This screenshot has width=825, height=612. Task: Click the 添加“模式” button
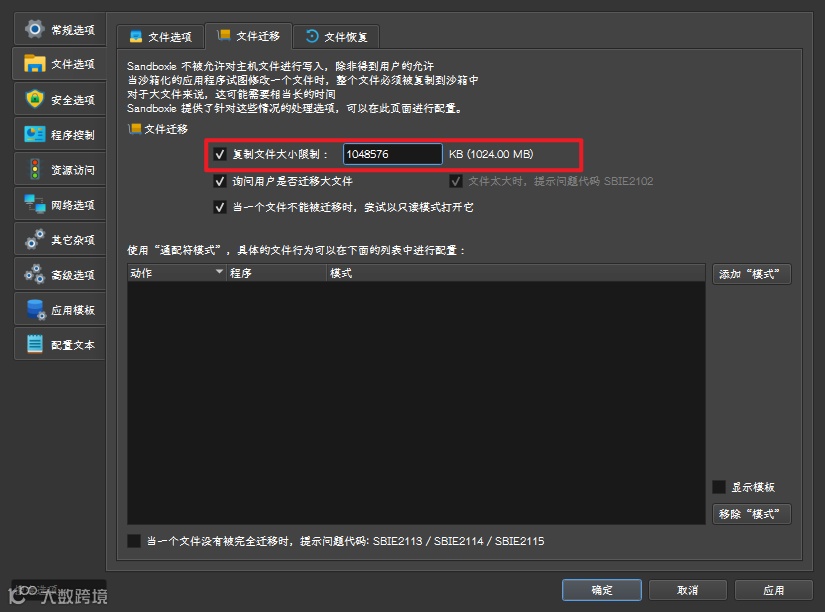pyautogui.click(x=751, y=274)
